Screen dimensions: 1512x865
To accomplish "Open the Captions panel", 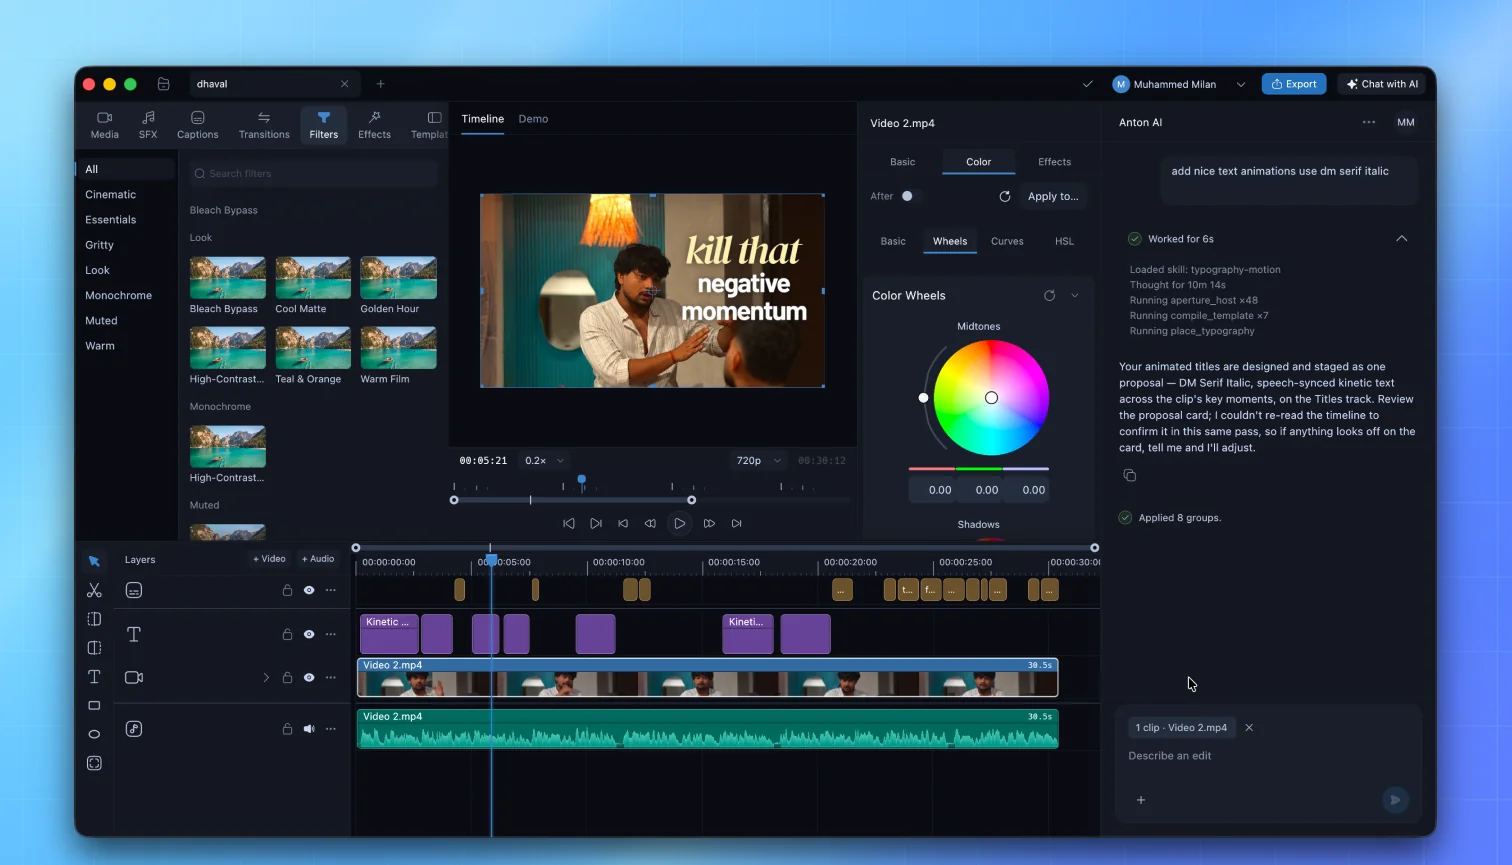I will coord(198,125).
